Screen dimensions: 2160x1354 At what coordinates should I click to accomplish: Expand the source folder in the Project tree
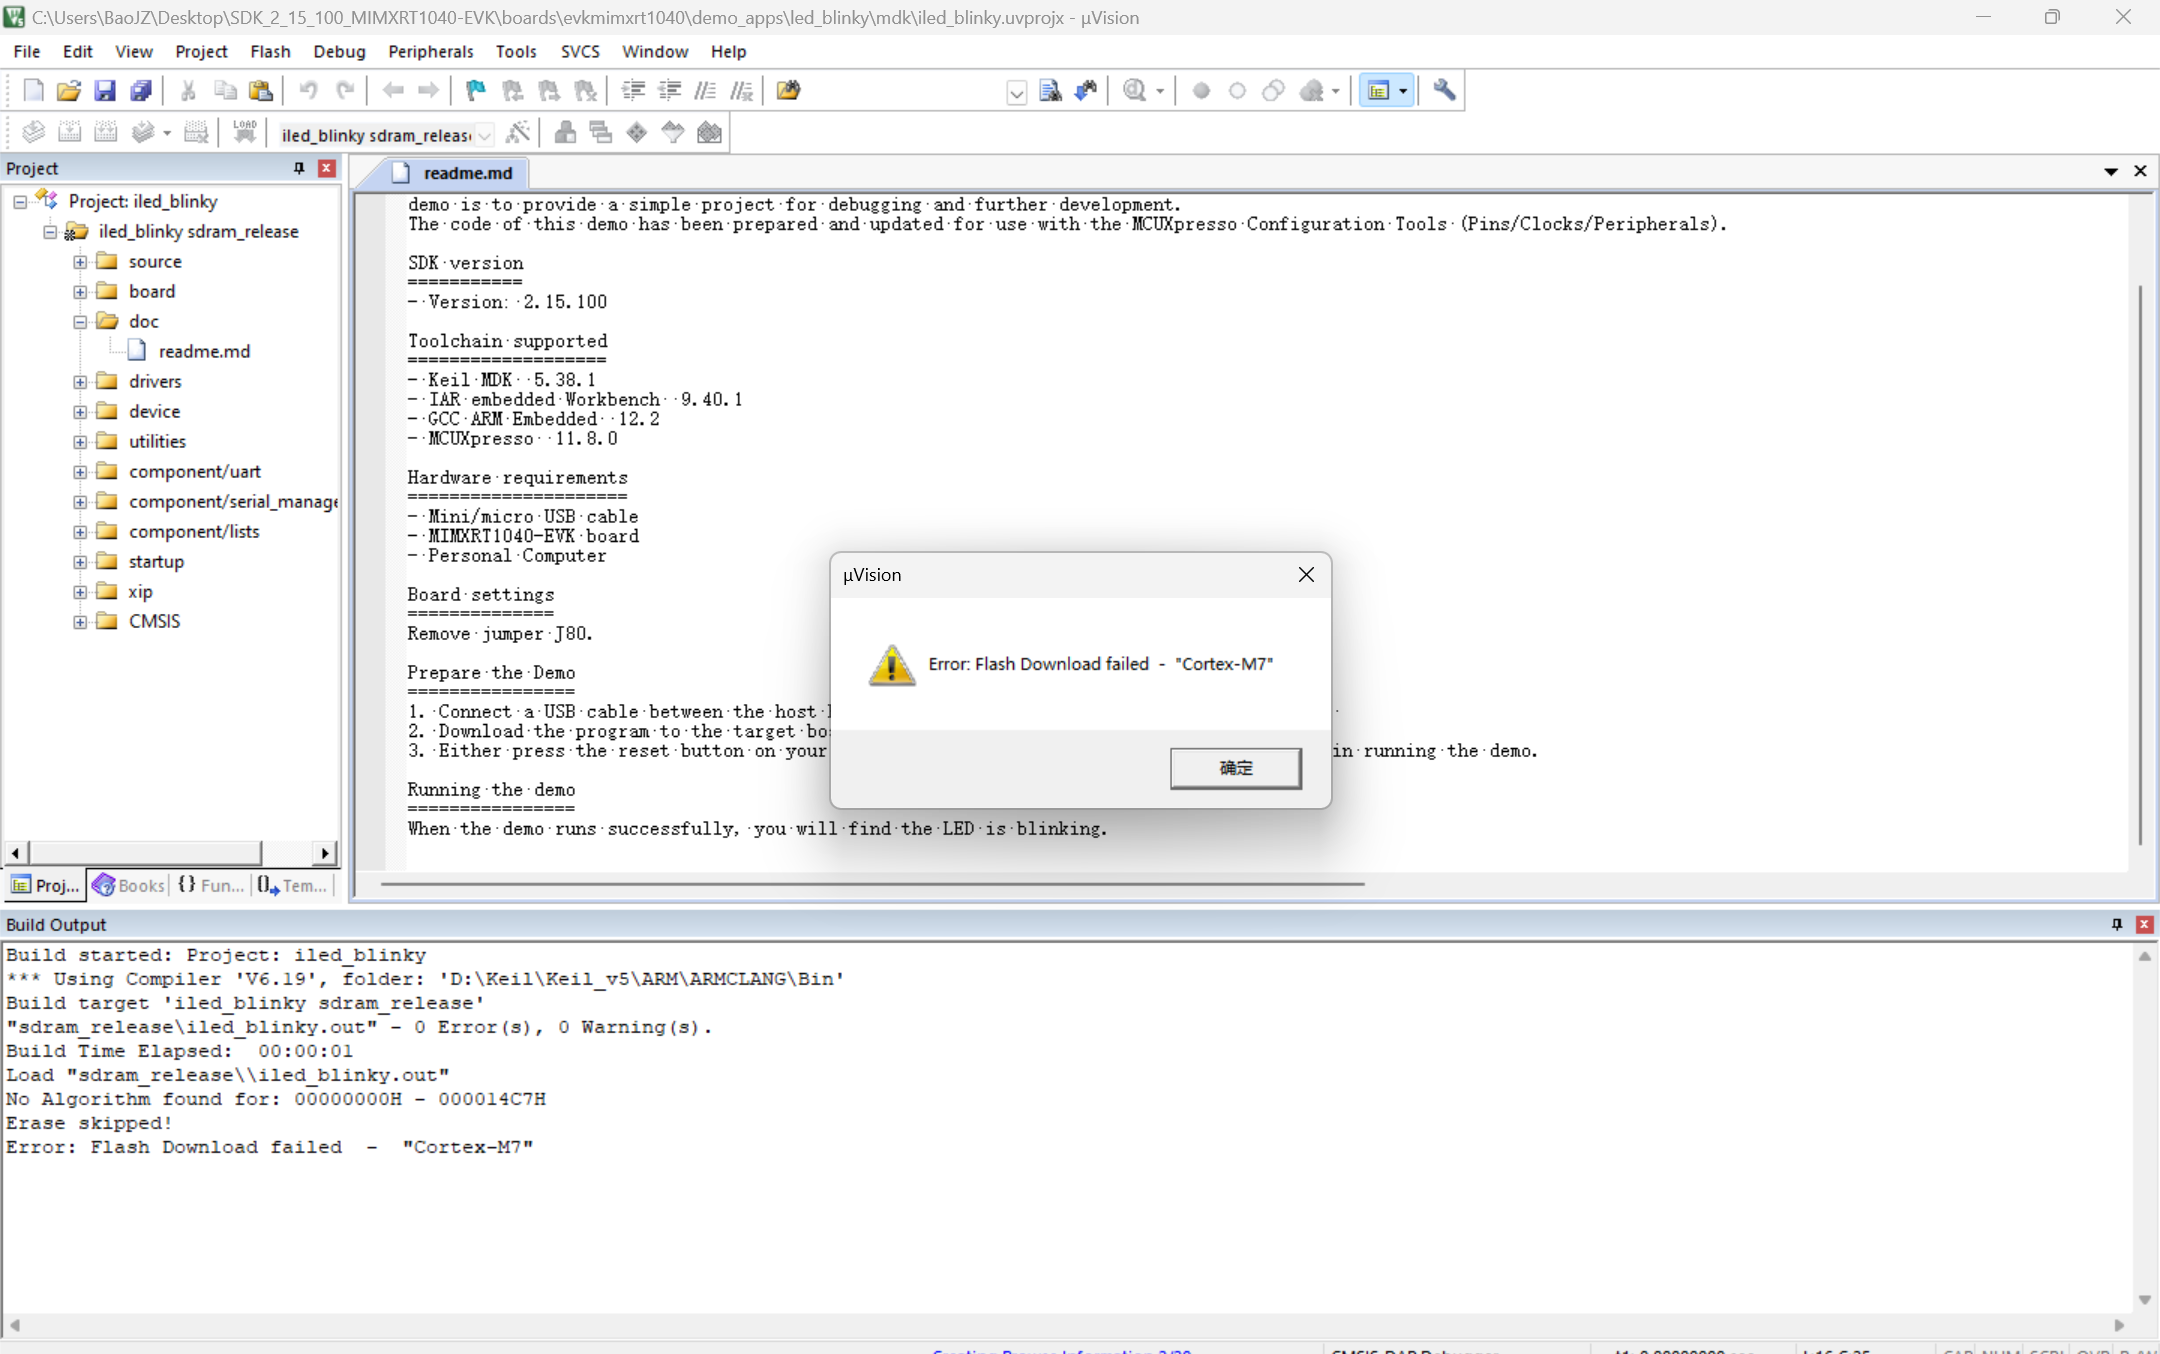coord(80,261)
